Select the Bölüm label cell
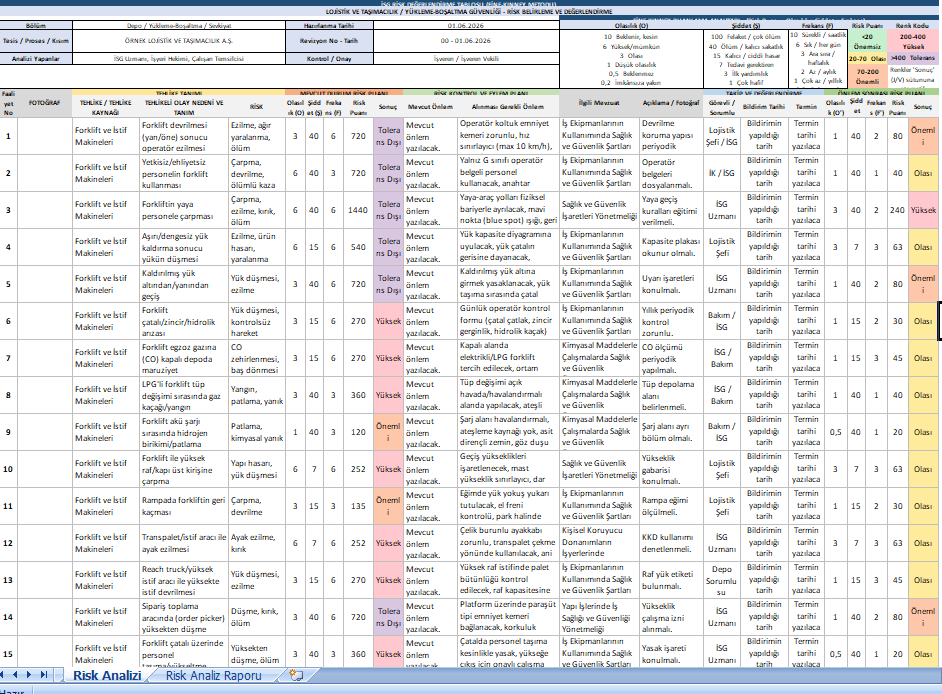Viewport: 942px width, 694px height. (36, 25)
